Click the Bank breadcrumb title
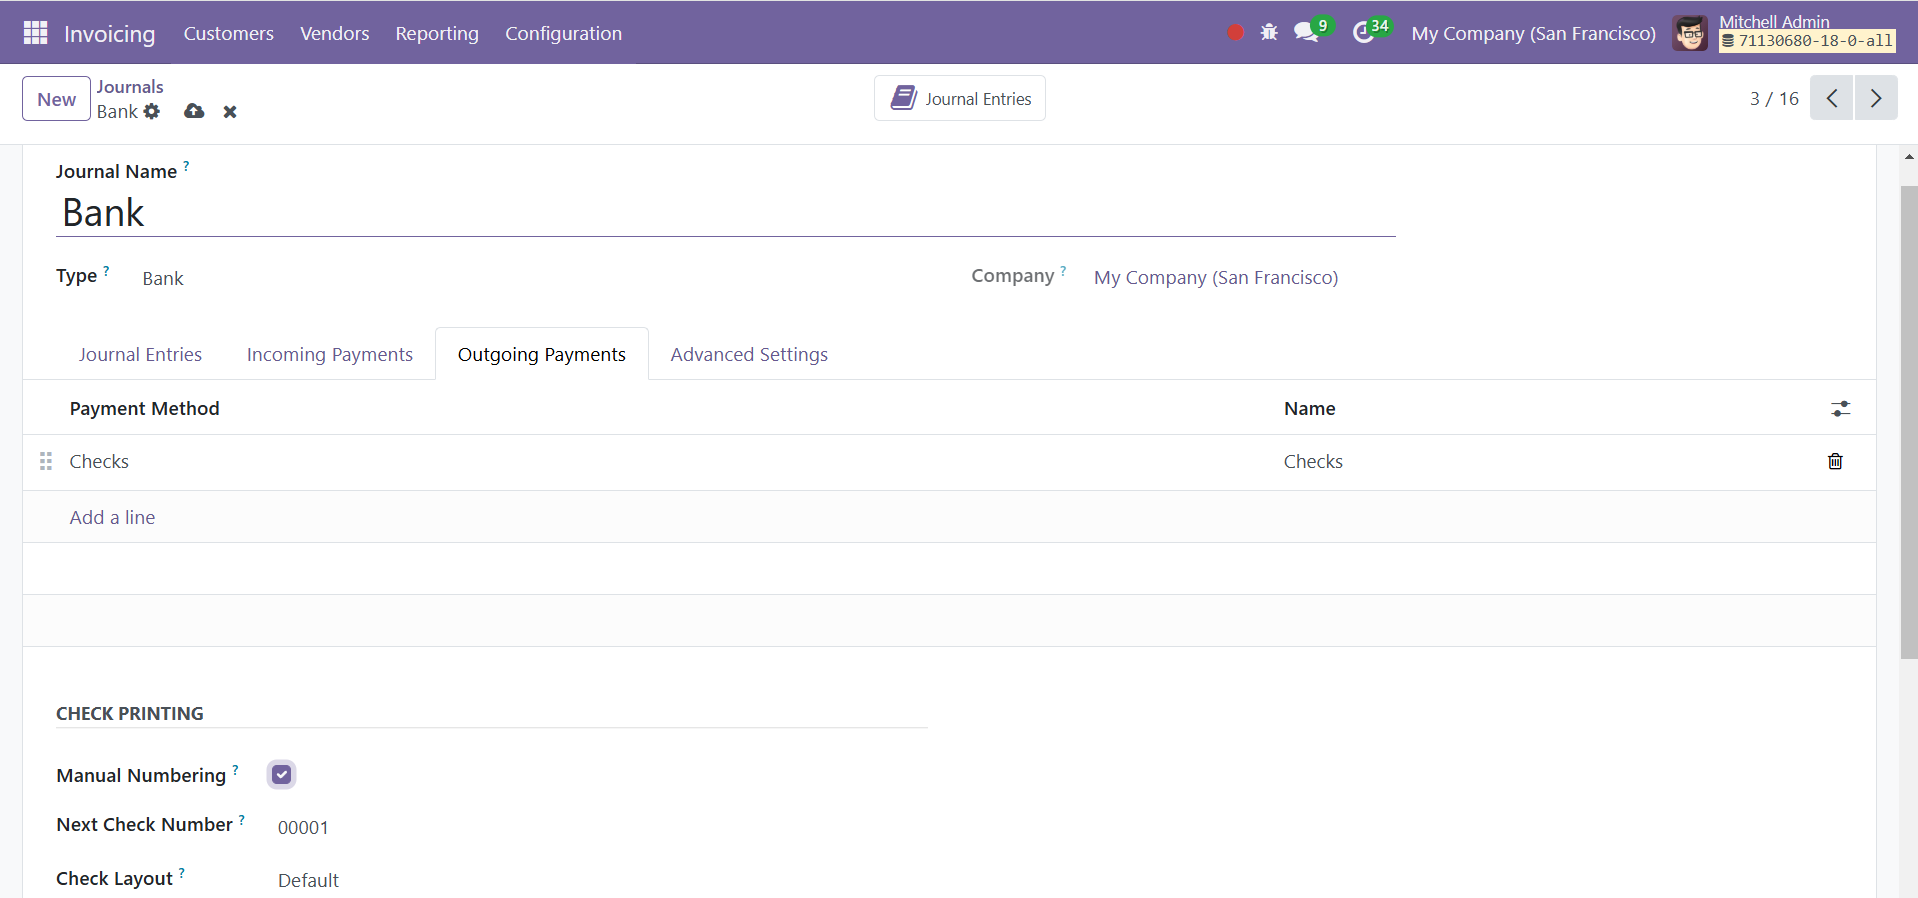 pyautogui.click(x=117, y=112)
